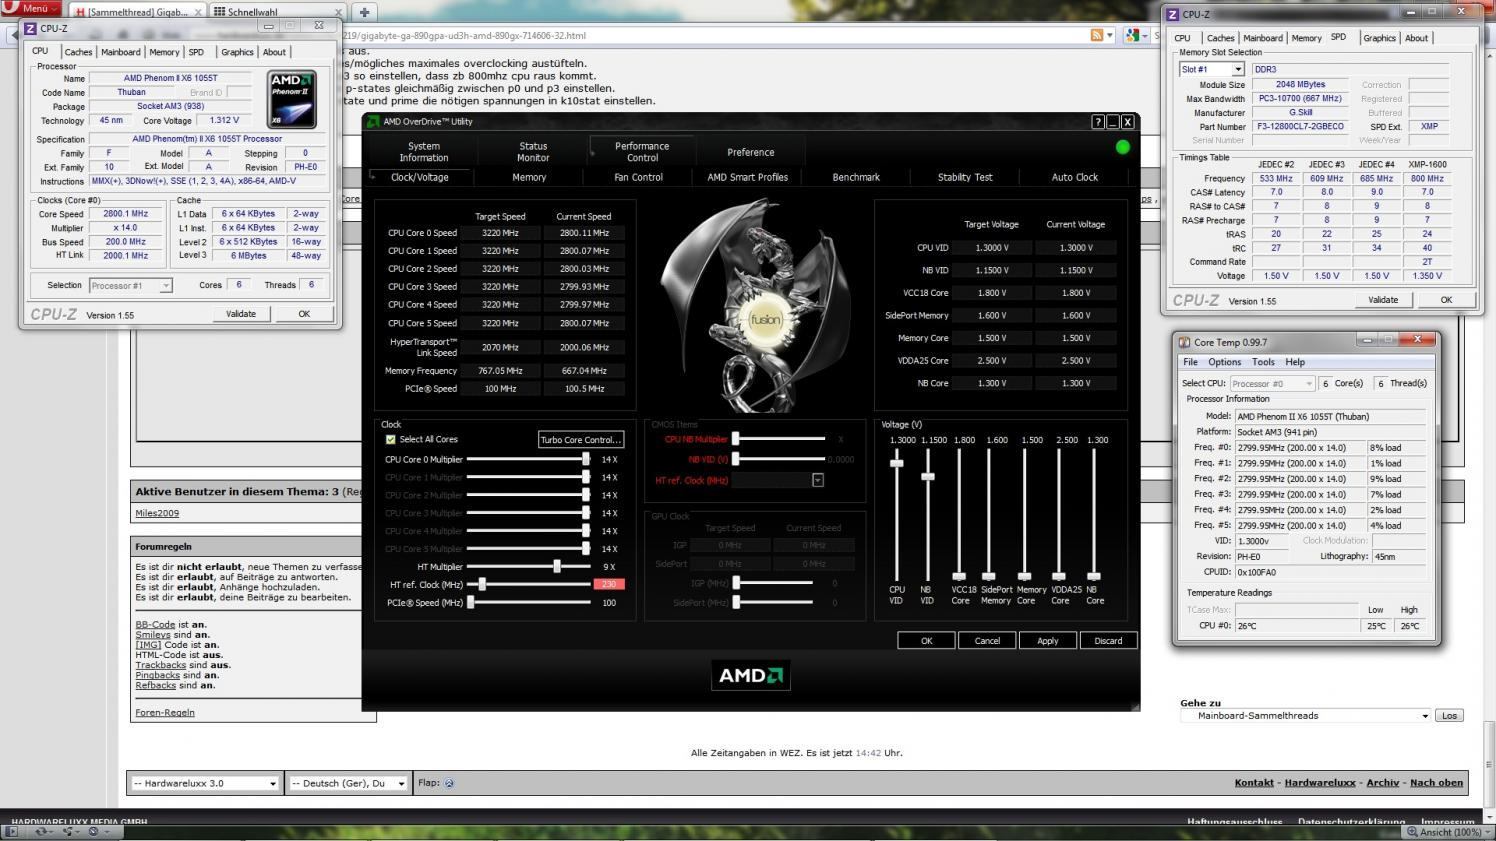This screenshot has width=1496, height=841.
Task: Click the AMD Phenom II logo in CPU-Z
Action: [292, 99]
